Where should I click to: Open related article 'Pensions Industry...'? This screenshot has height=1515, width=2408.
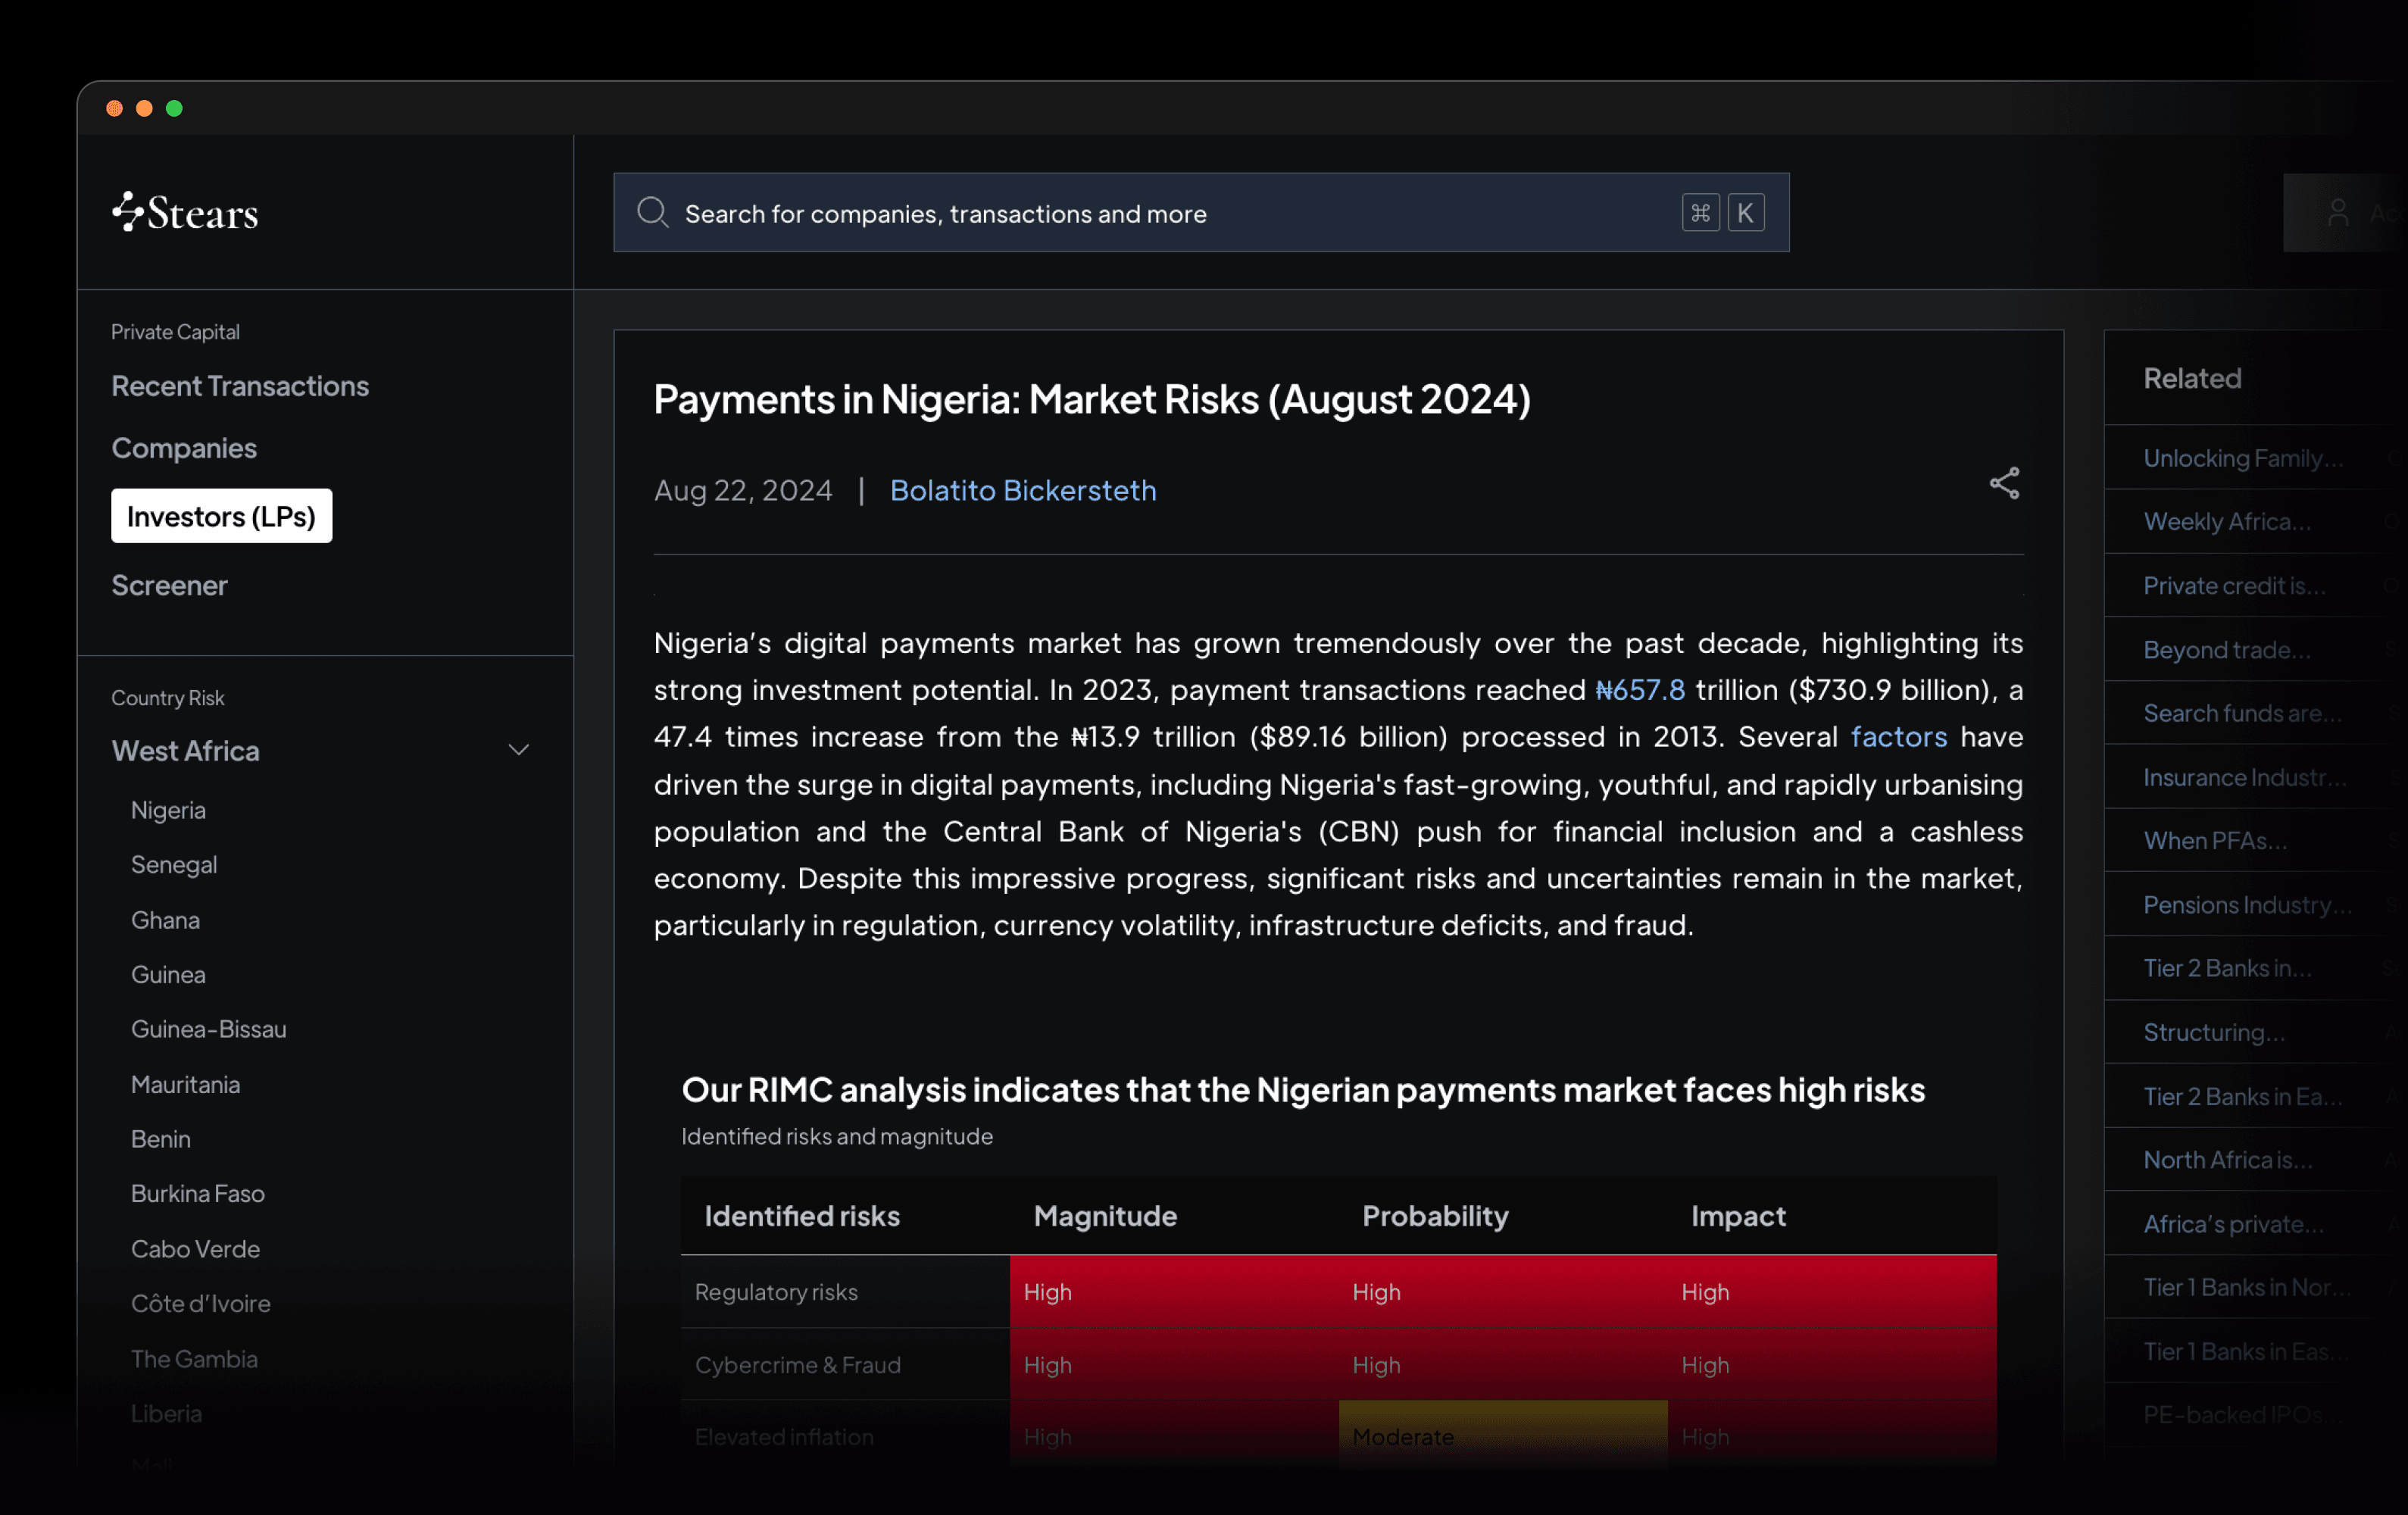coord(2247,905)
